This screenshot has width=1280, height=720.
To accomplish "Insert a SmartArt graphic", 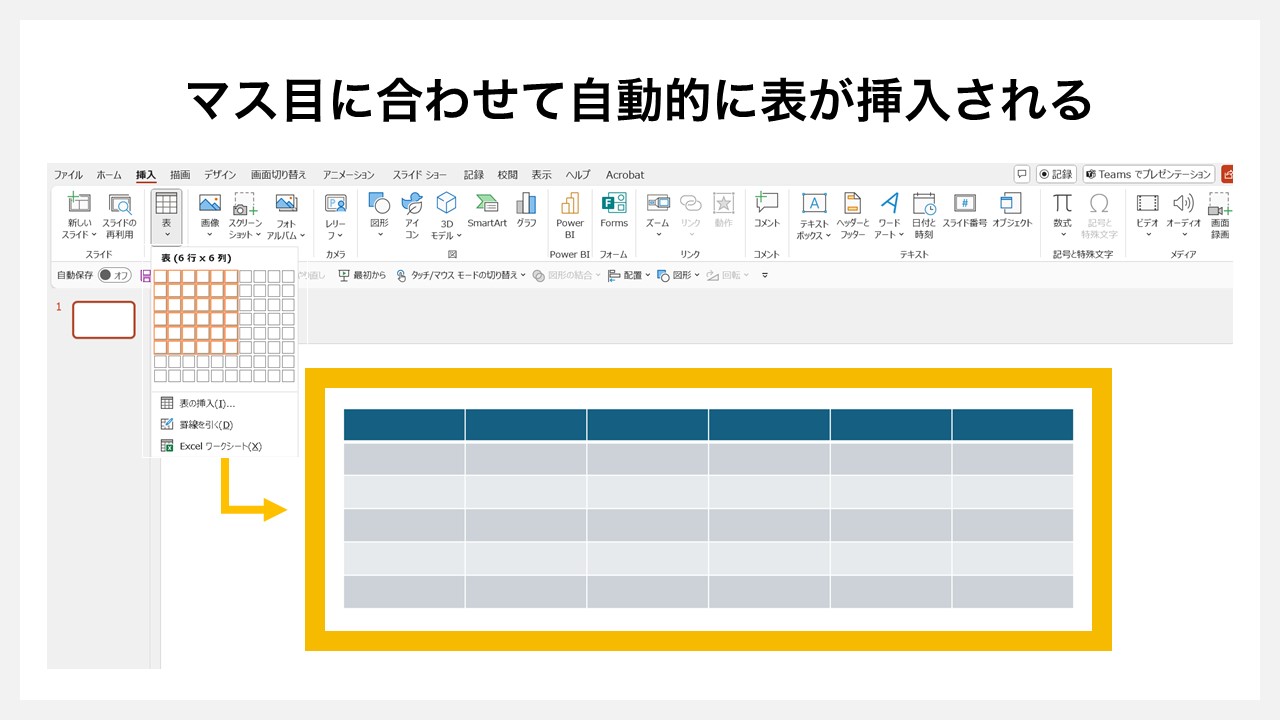I will 487,212.
